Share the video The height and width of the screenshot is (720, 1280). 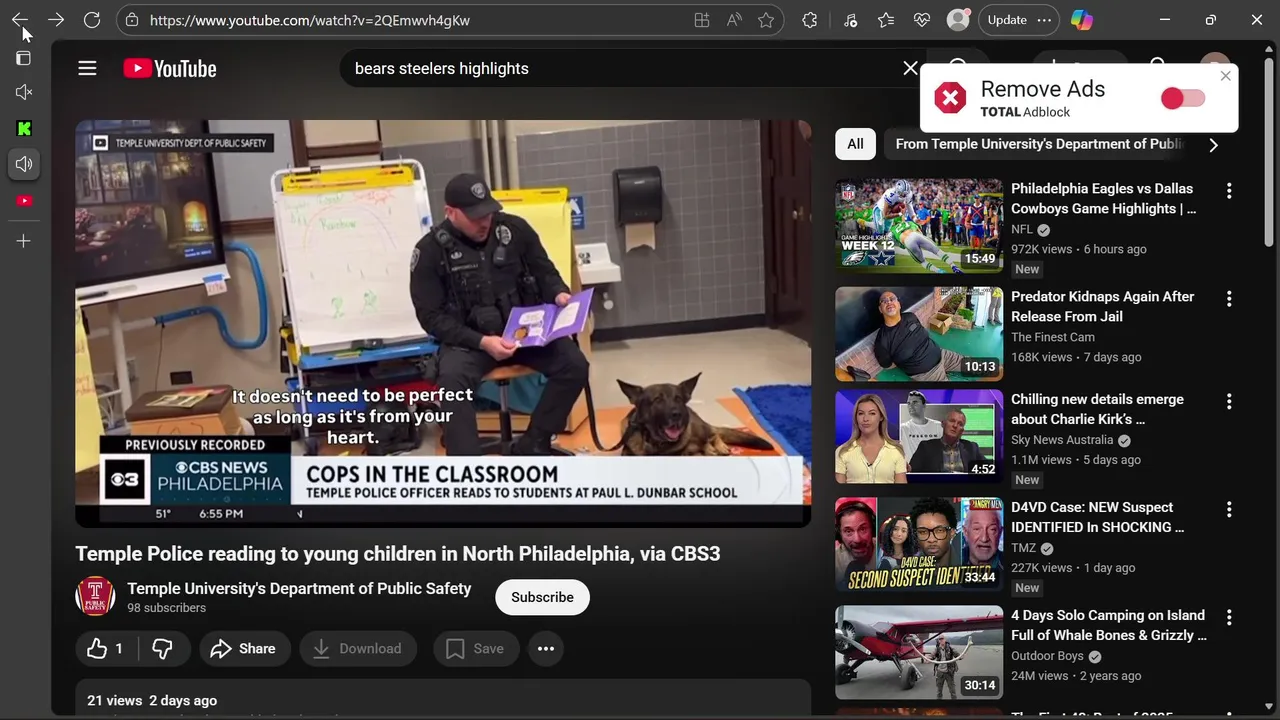click(x=244, y=649)
